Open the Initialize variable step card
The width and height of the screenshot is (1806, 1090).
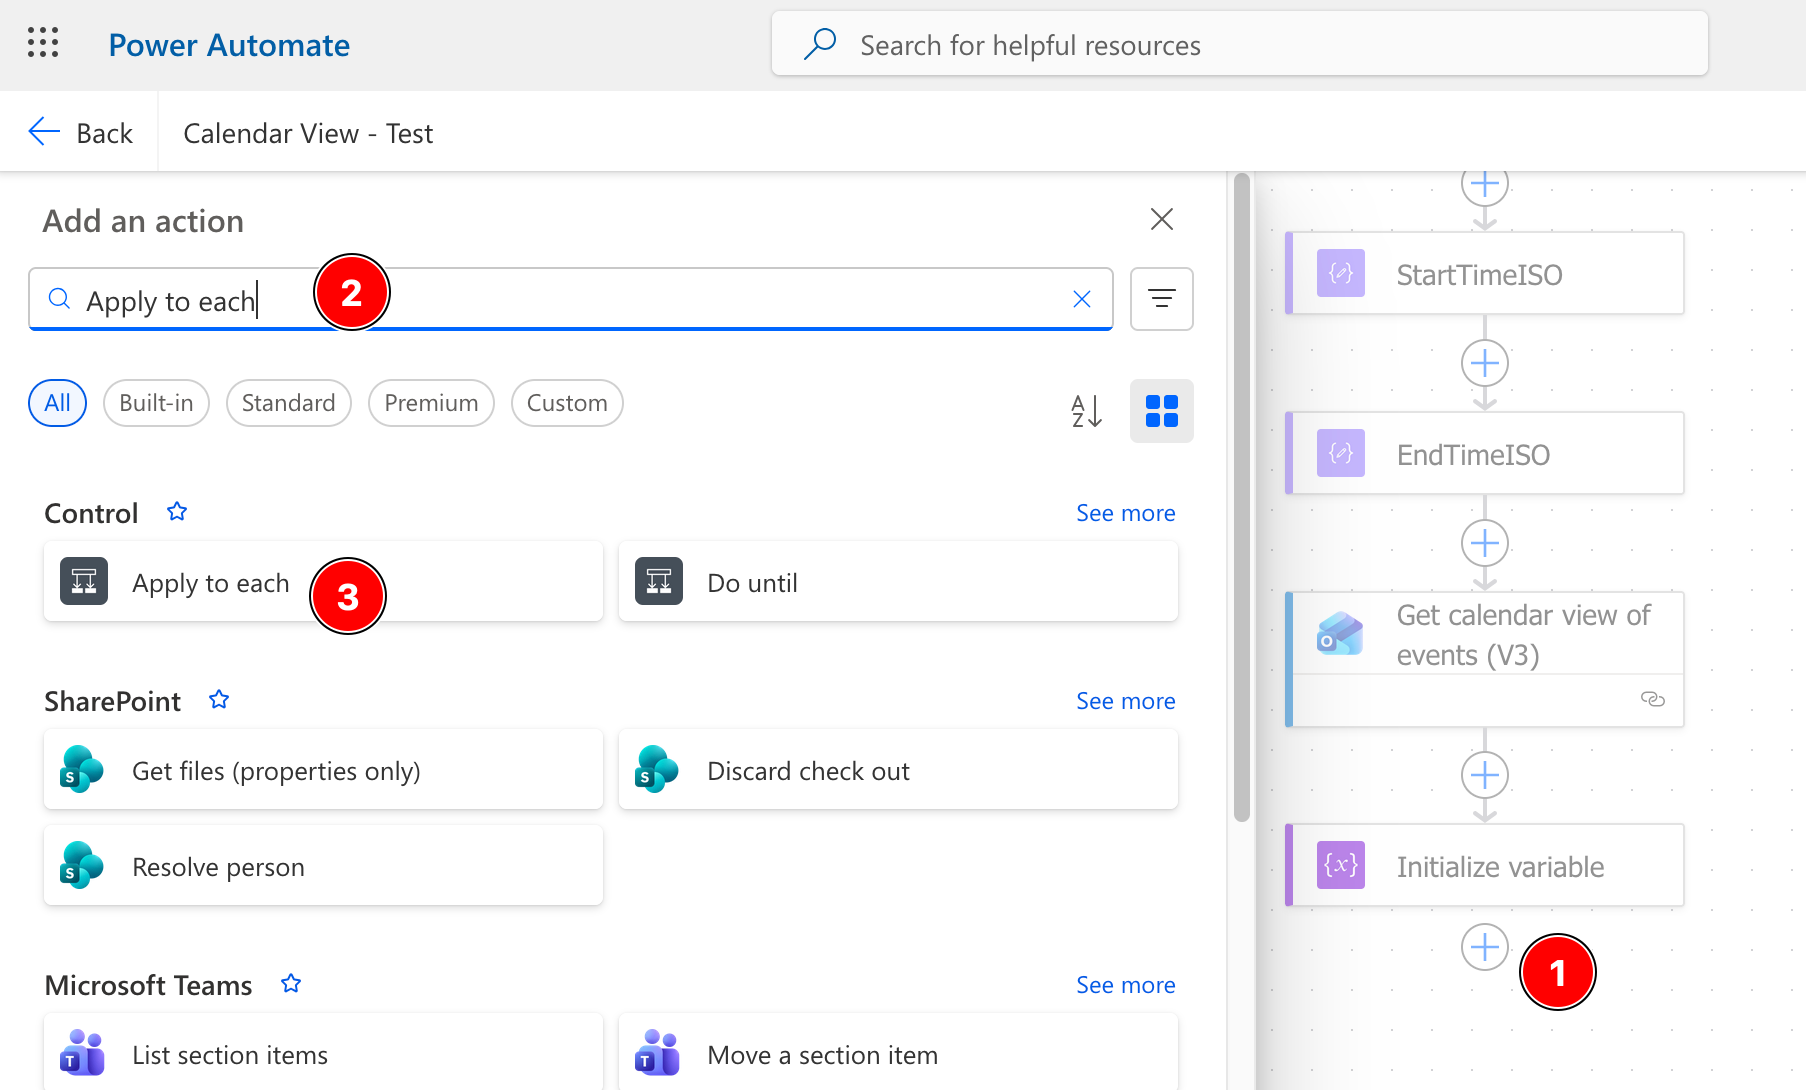[1485, 866]
